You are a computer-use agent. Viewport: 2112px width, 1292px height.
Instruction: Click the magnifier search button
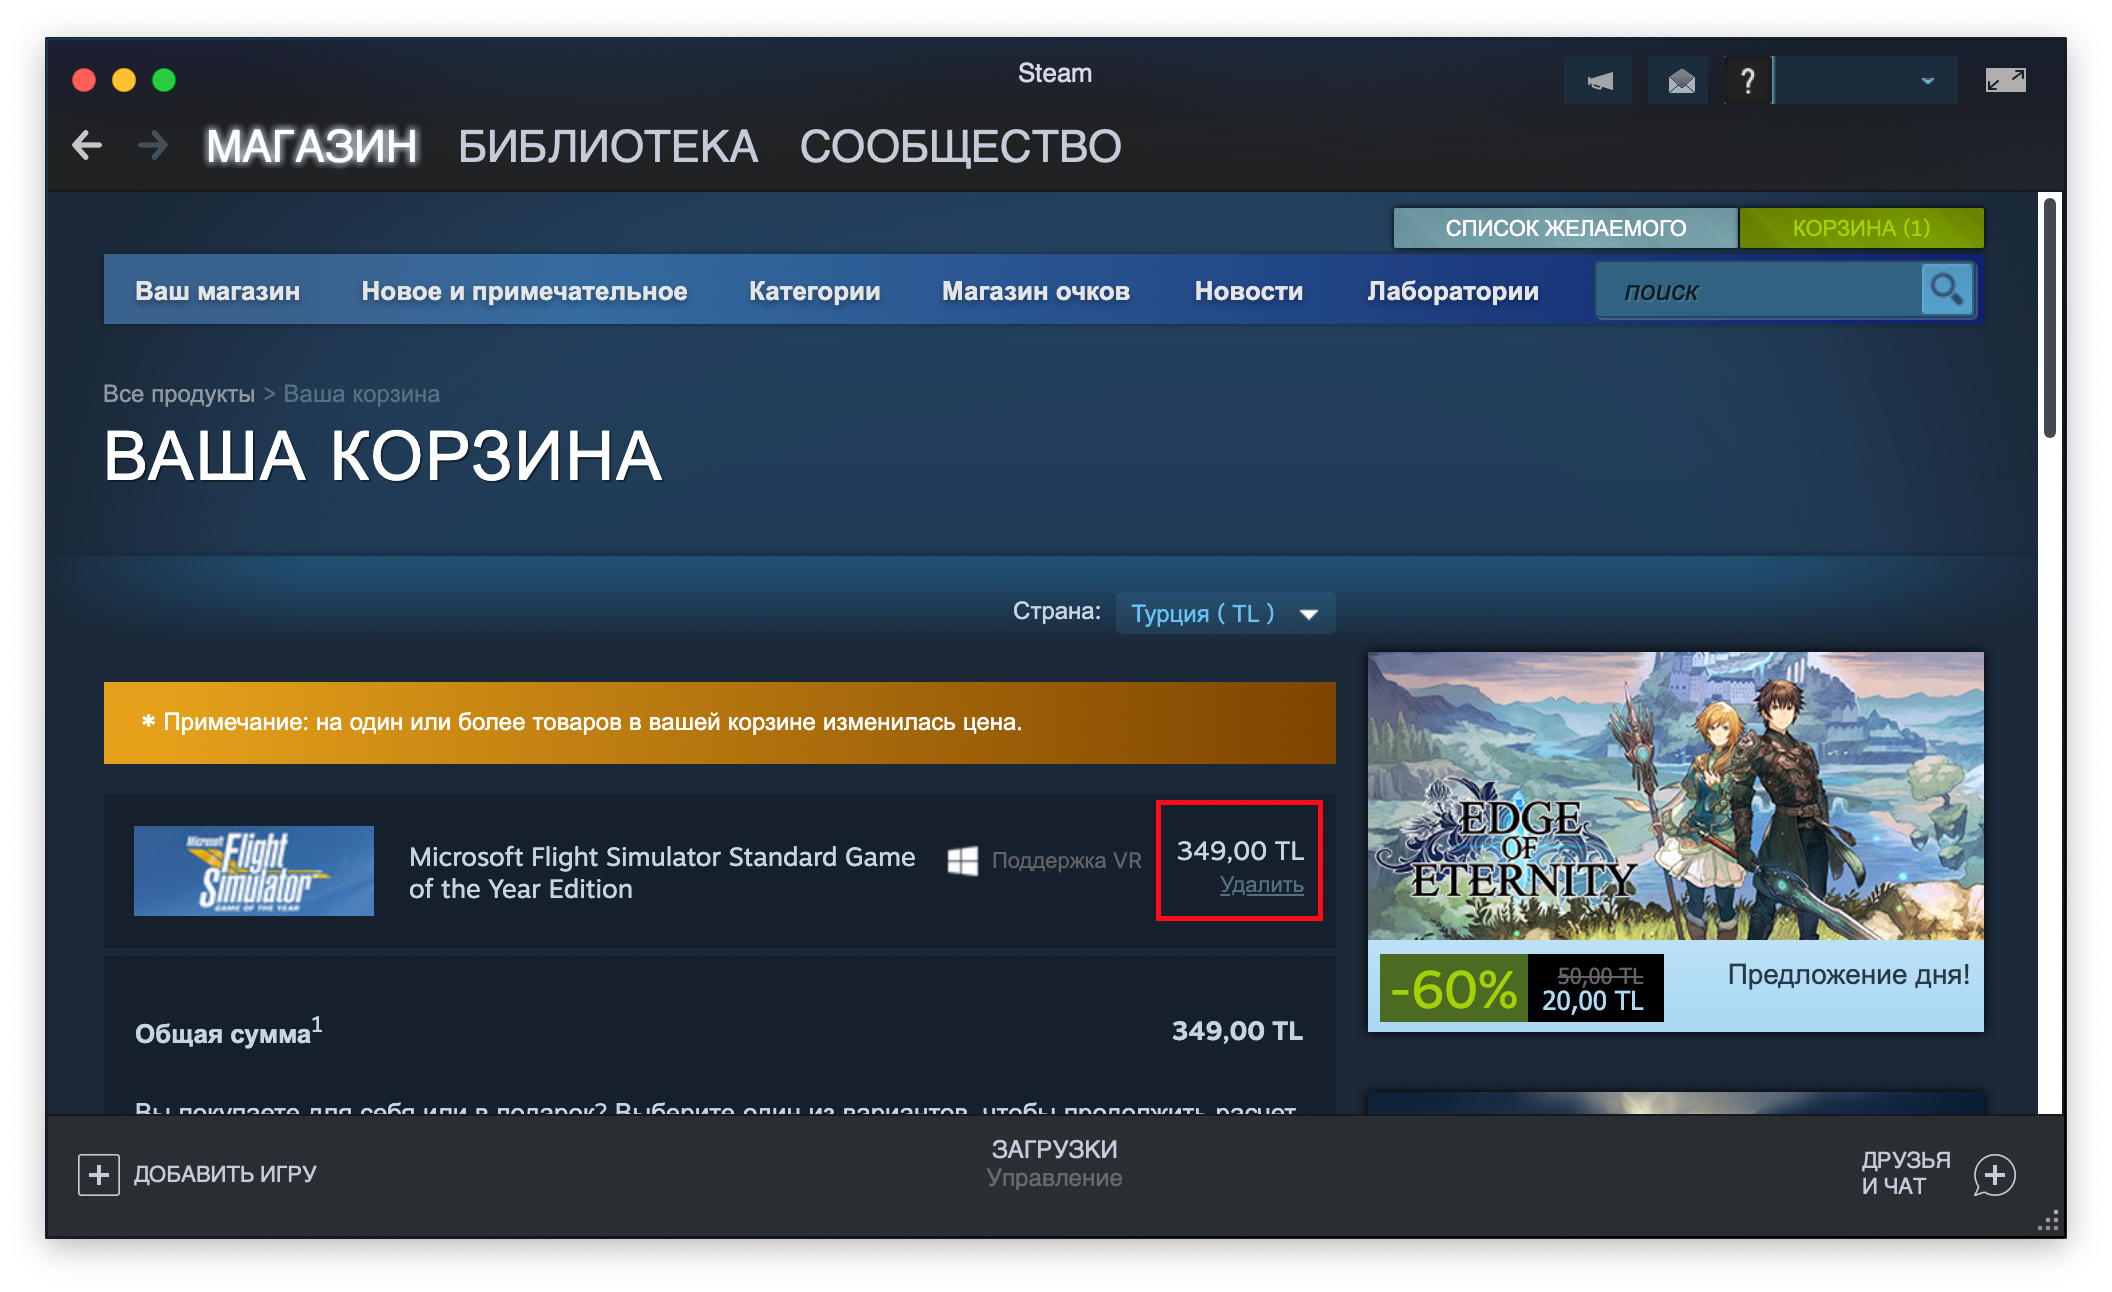click(x=1946, y=290)
